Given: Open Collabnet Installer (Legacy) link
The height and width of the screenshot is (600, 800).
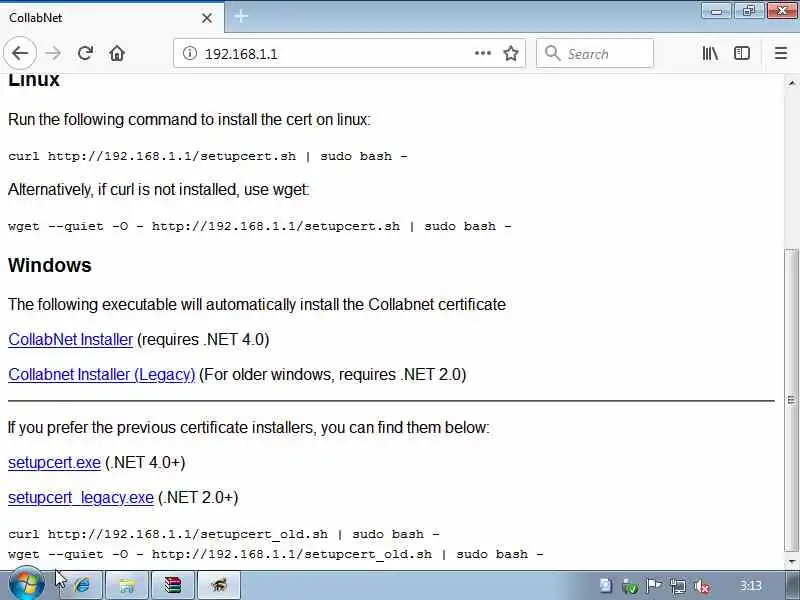Looking at the screenshot, I should [x=102, y=374].
